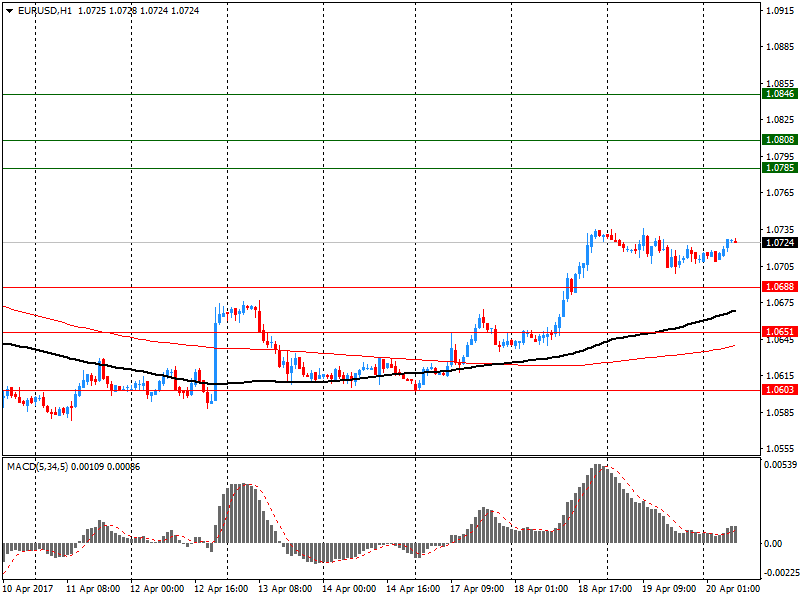This screenshot has width=800, height=600.
Task: Select the 1.0808 green resistance level label
Action: 780,140
